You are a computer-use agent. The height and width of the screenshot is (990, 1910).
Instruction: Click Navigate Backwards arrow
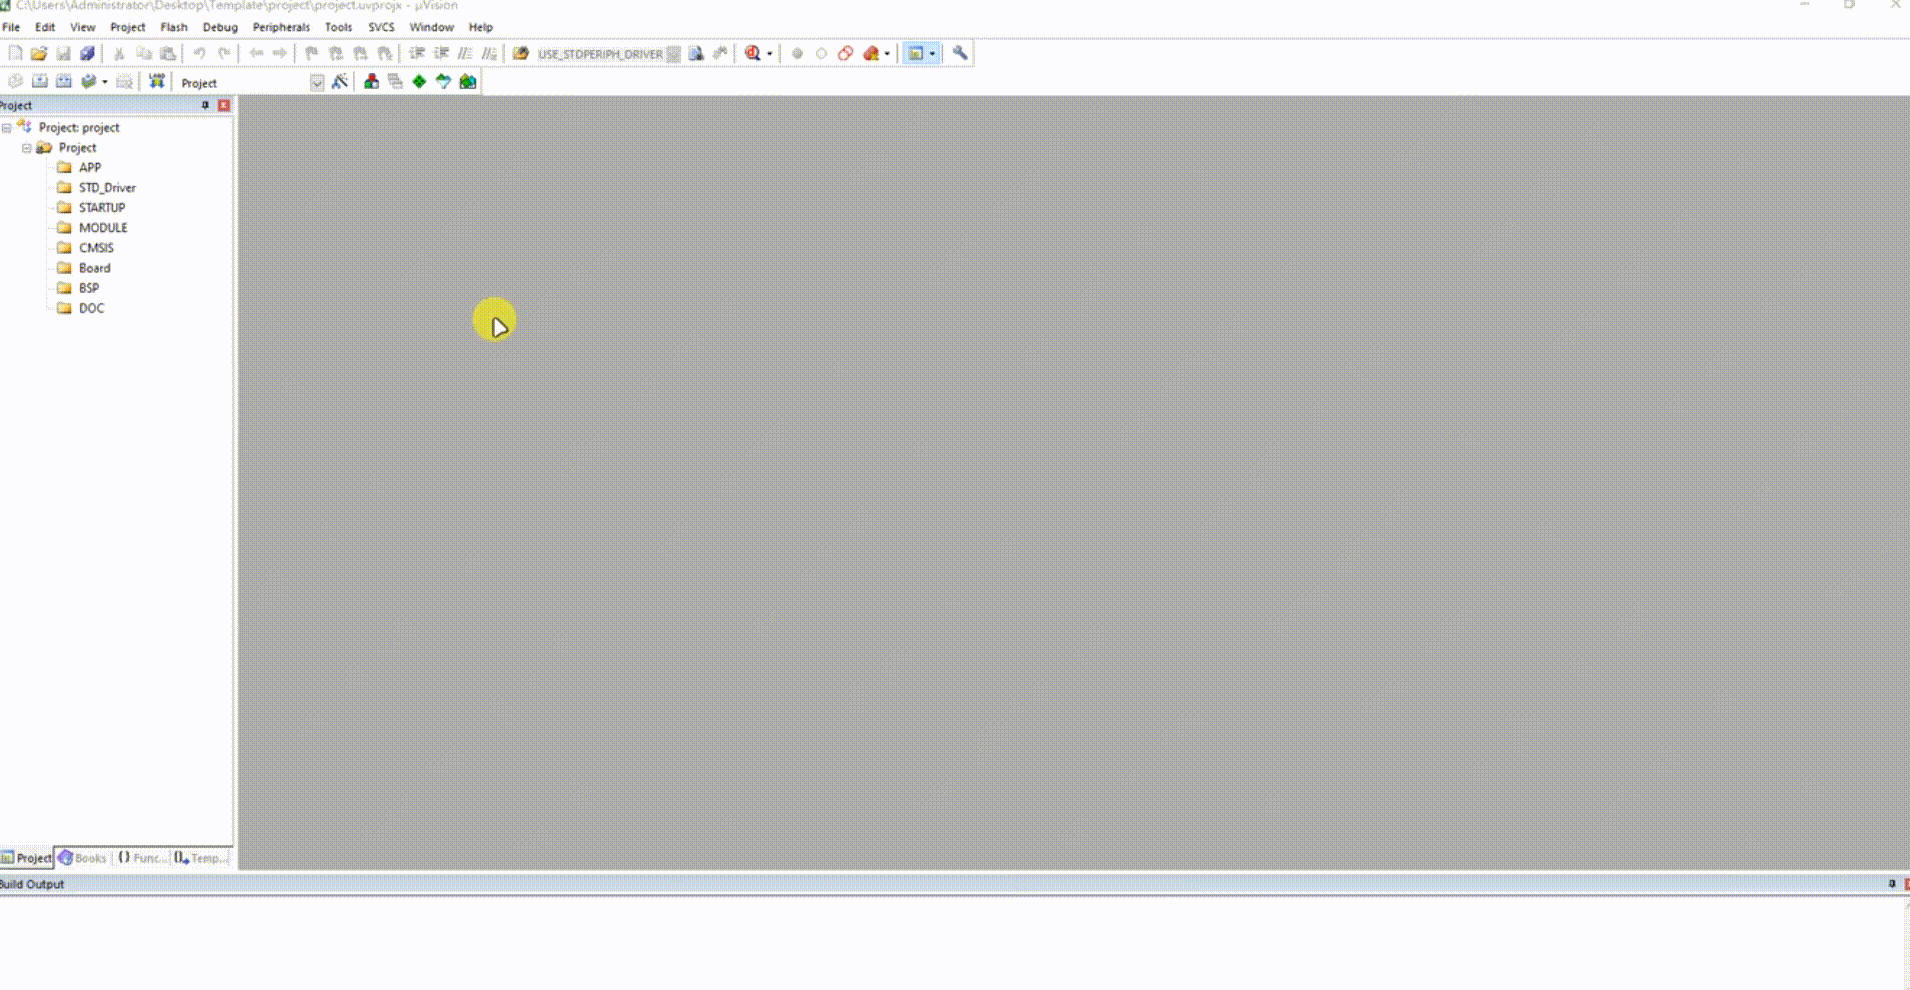click(x=256, y=53)
